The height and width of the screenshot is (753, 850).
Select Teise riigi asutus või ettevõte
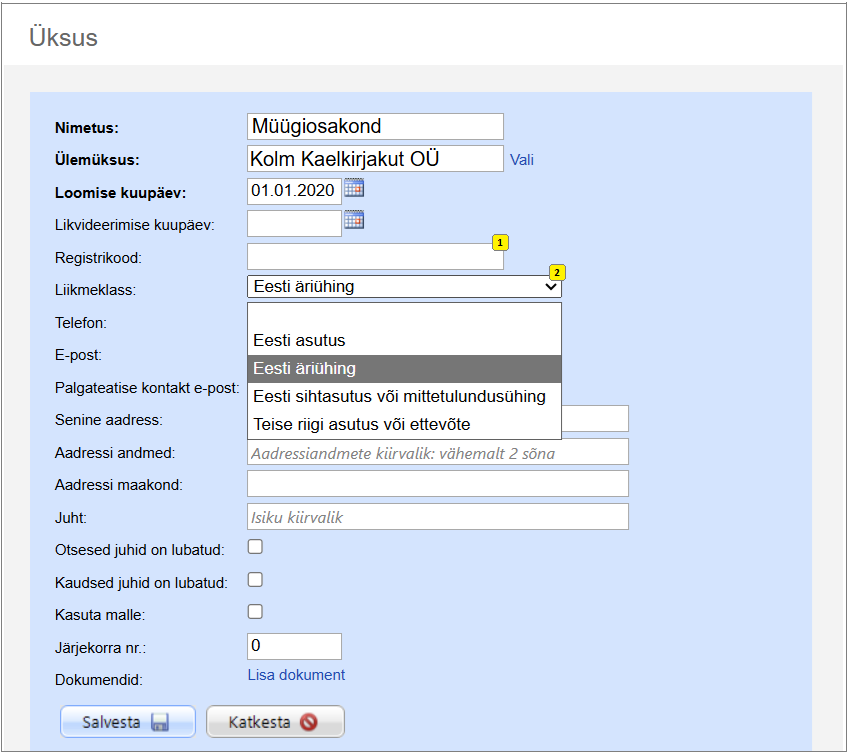pos(404,424)
